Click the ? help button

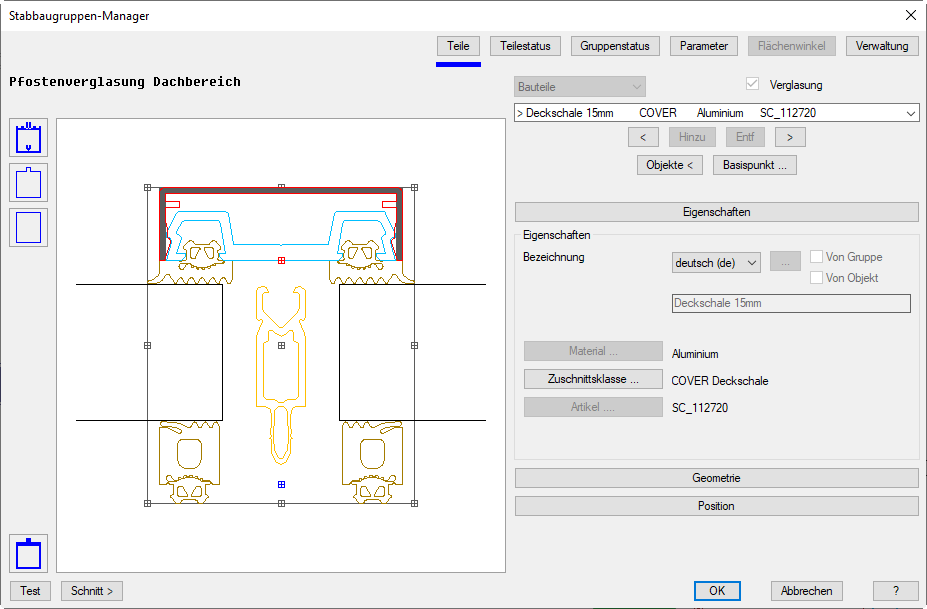point(895,591)
